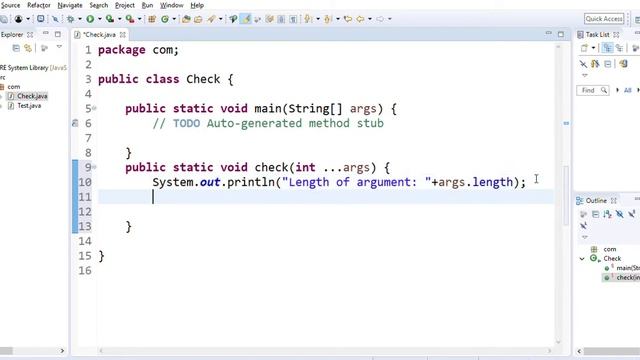Viewport: 640px width, 360px height.
Task: Select the check method in Outline
Action: [x=627, y=278]
